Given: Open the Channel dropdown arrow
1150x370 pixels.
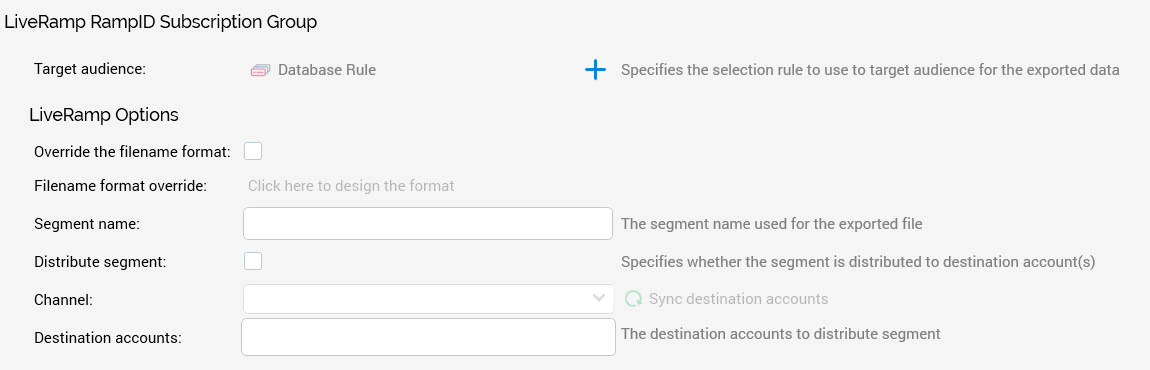Looking at the screenshot, I should point(598,298).
